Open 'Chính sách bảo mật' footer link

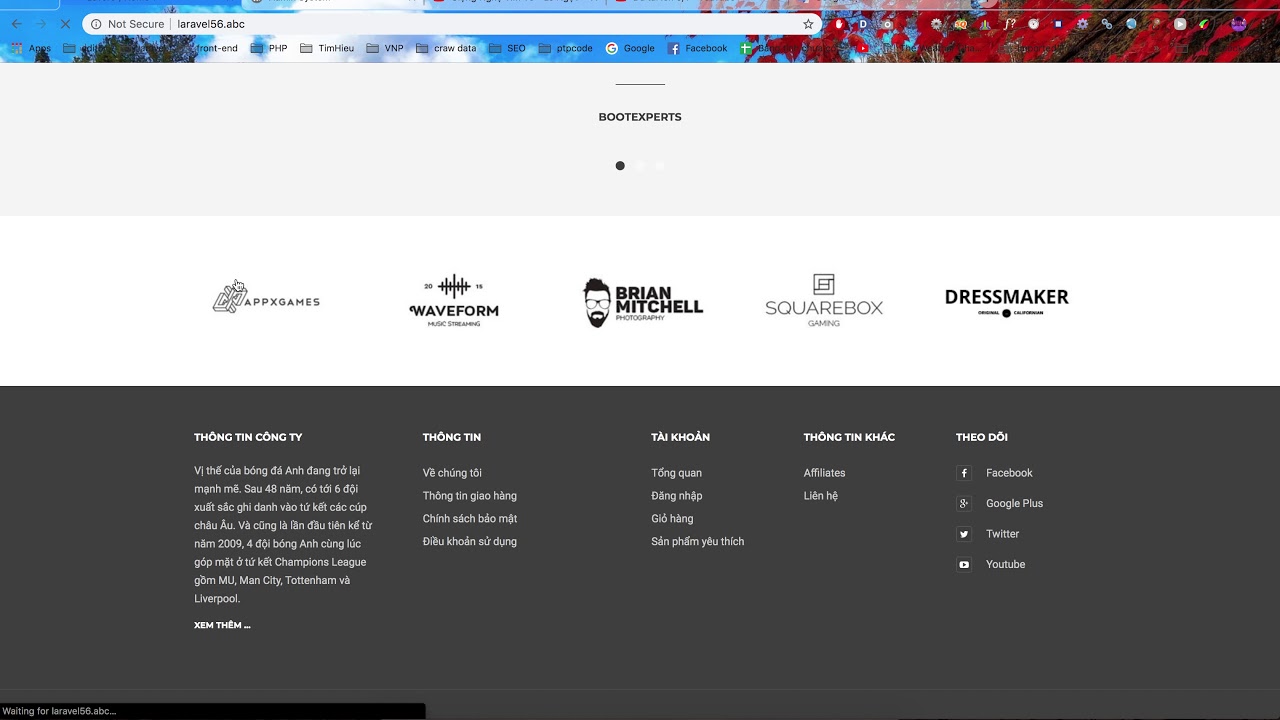pyautogui.click(x=470, y=519)
